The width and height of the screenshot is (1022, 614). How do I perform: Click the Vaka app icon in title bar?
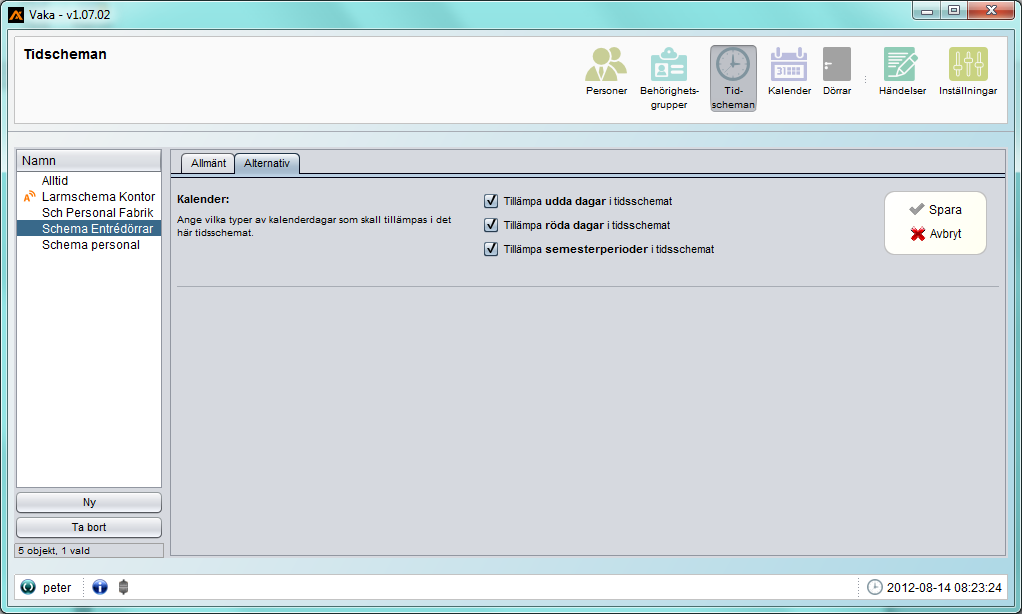pos(16,14)
